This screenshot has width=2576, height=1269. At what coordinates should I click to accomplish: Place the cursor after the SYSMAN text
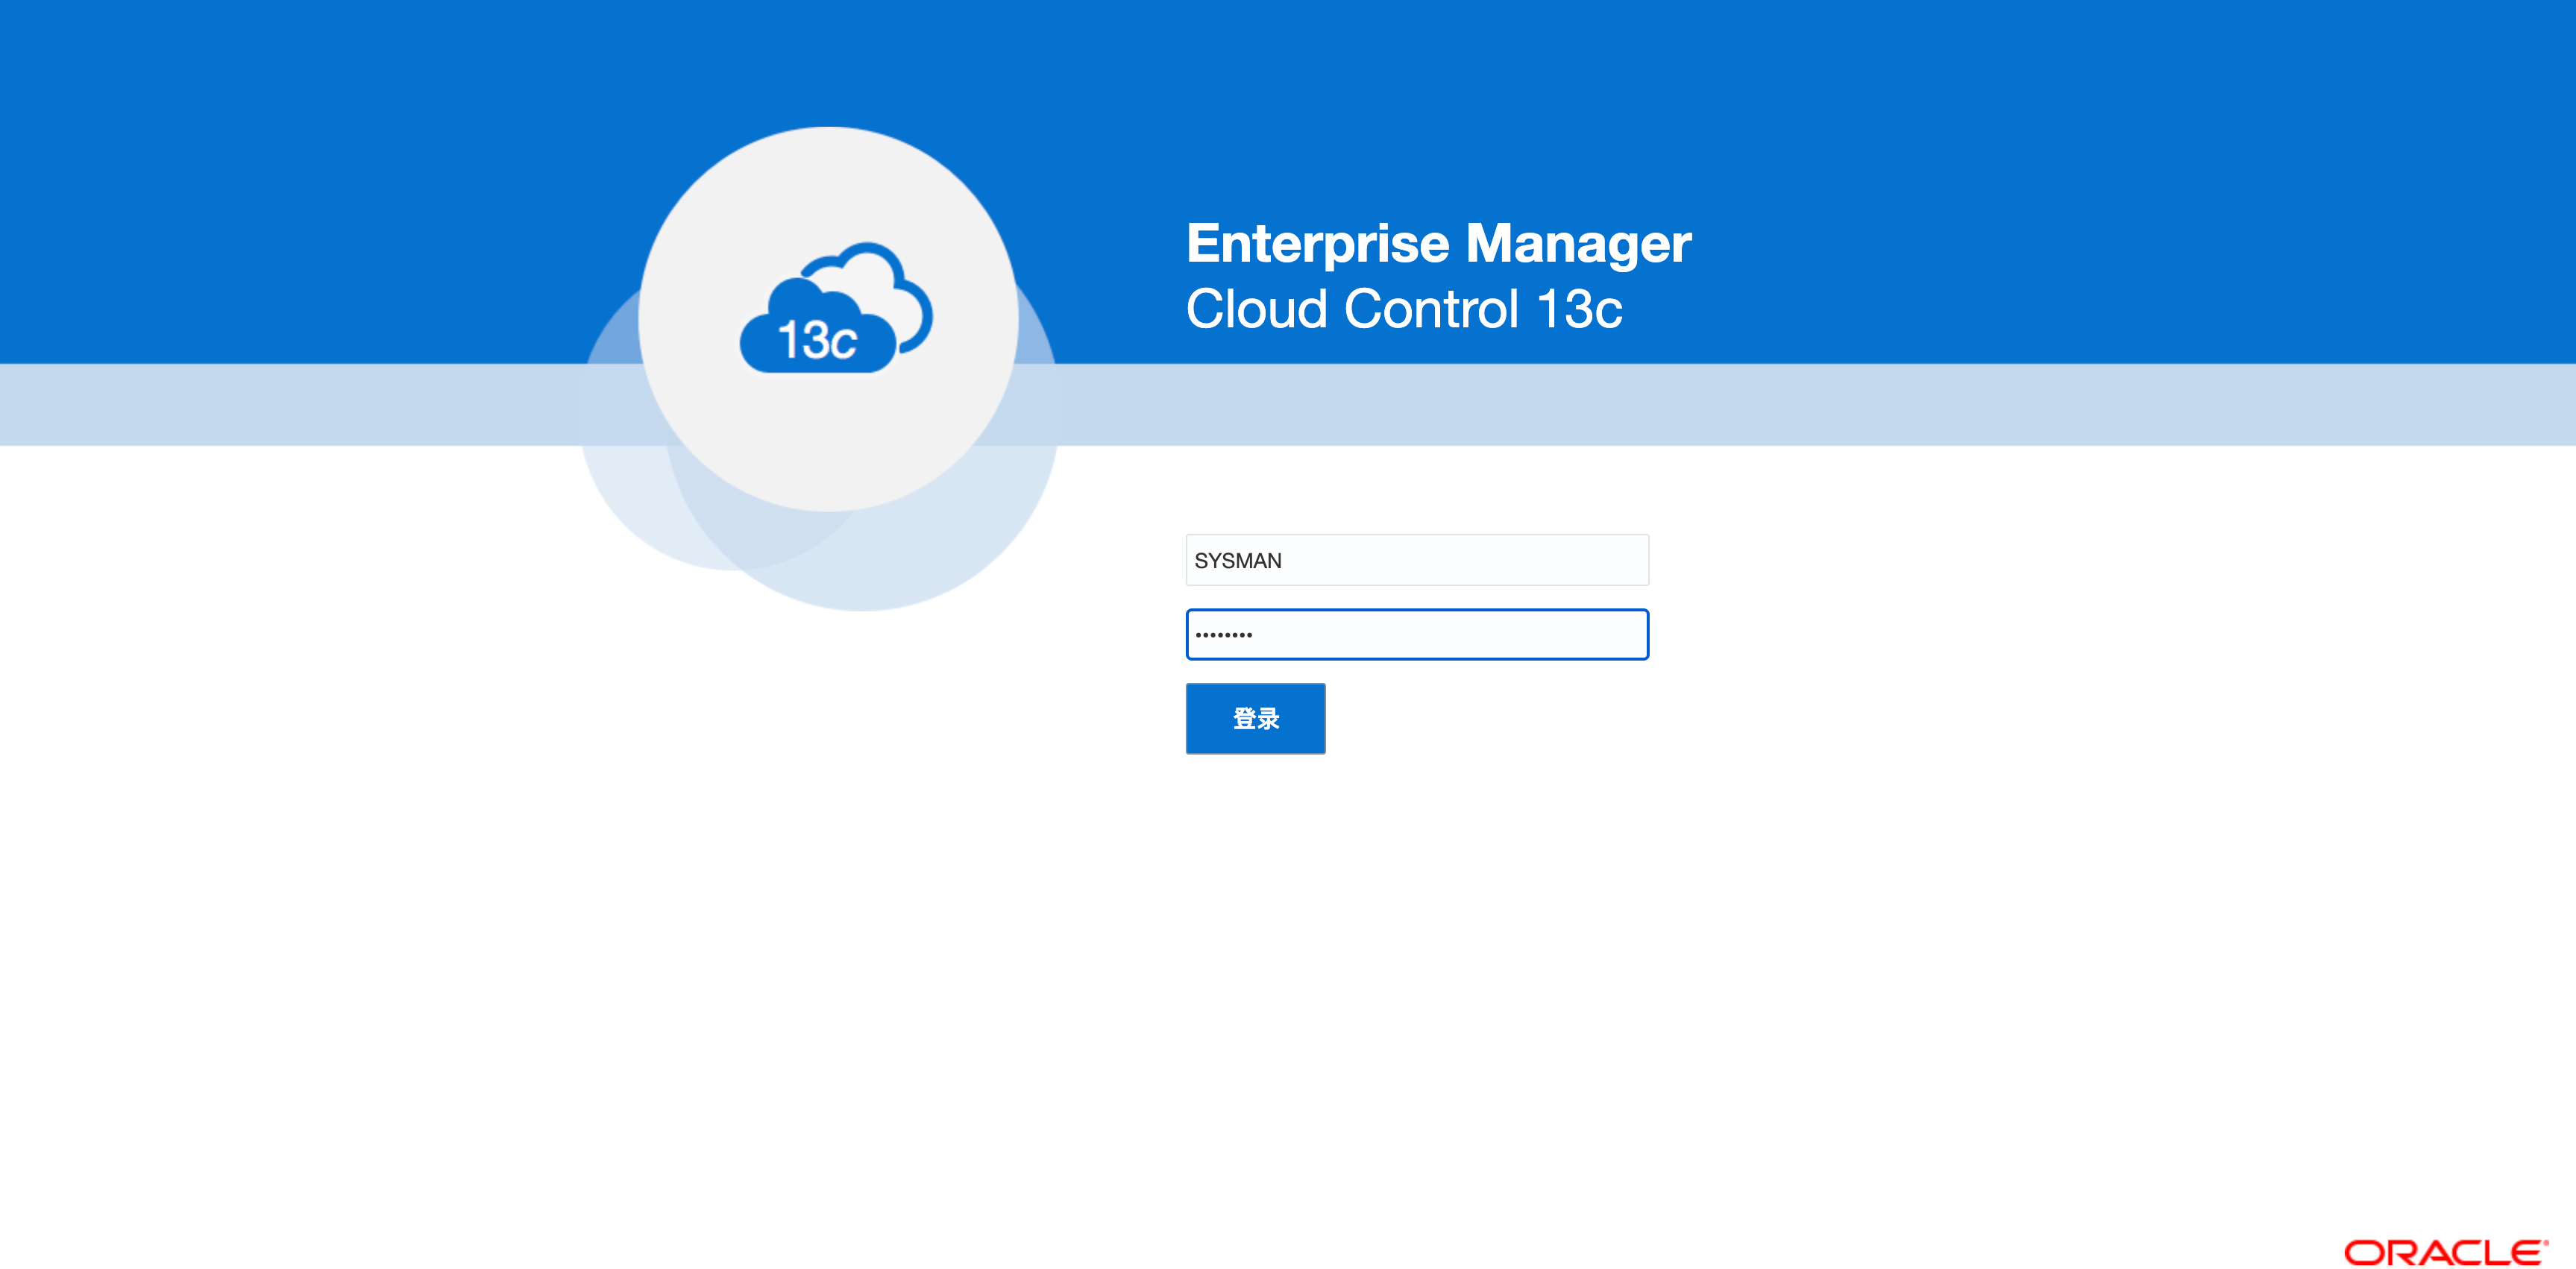click(x=1284, y=561)
